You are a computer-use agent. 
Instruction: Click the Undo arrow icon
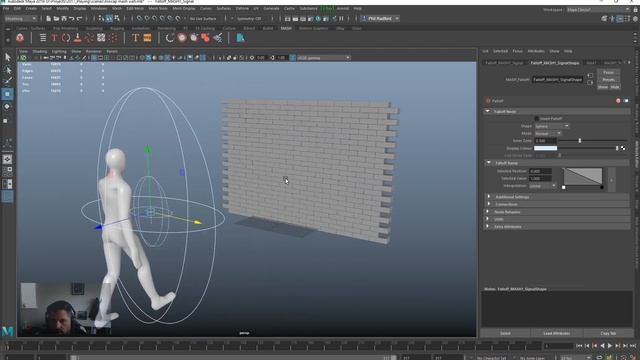click(x=72, y=18)
